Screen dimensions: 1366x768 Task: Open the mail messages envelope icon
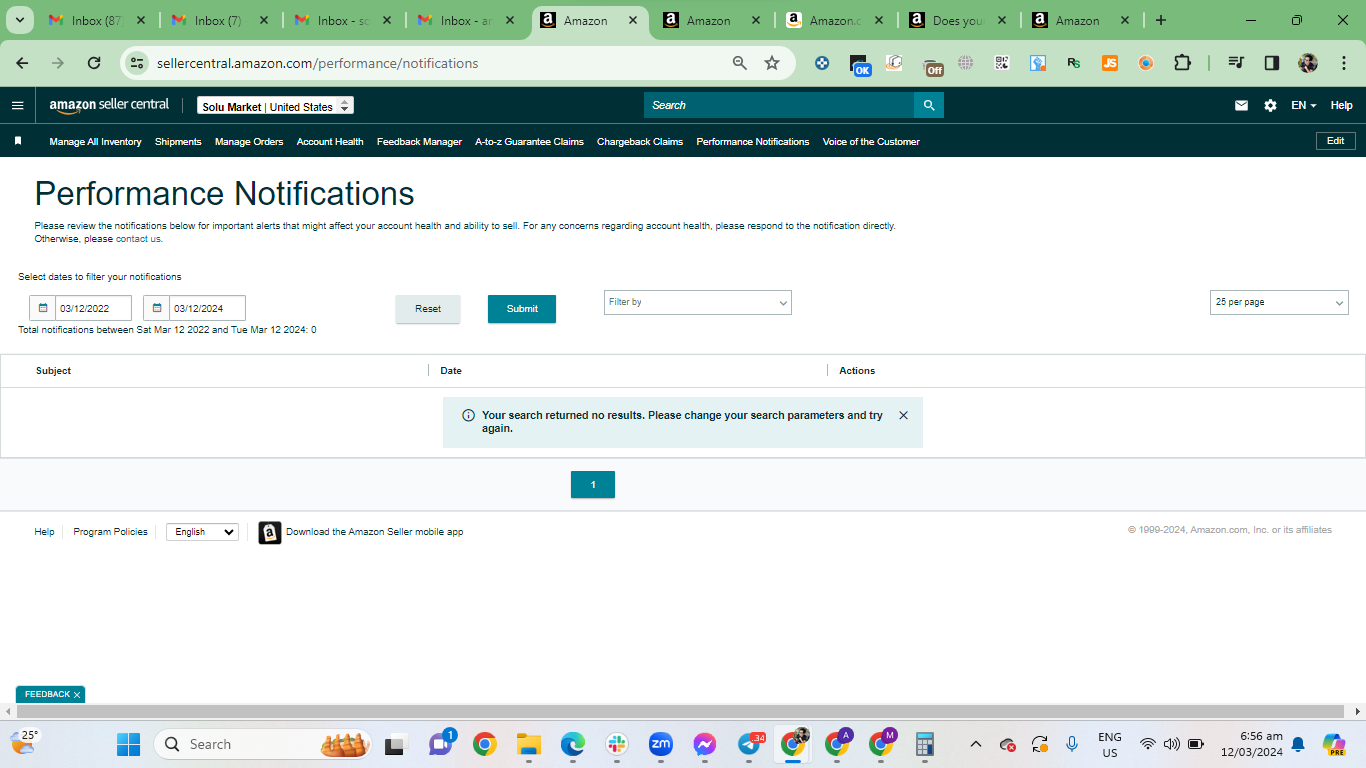(x=1241, y=105)
